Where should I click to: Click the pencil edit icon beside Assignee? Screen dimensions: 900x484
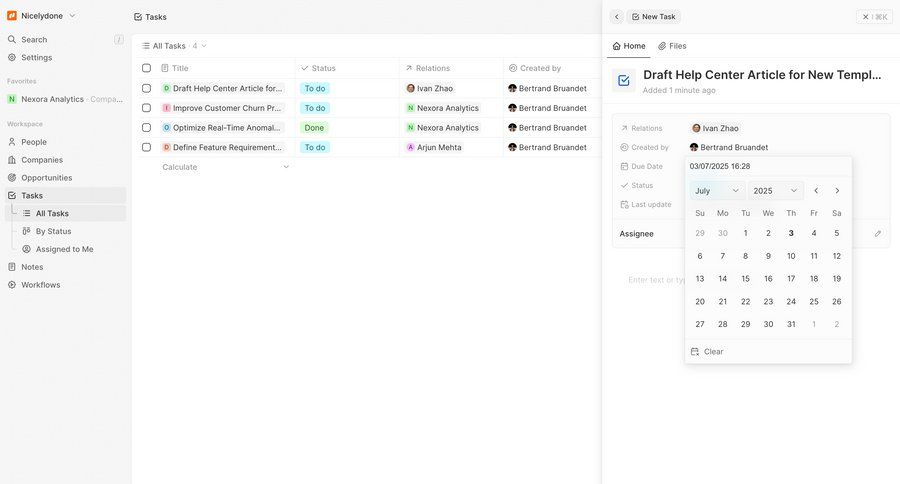pyautogui.click(x=878, y=234)
